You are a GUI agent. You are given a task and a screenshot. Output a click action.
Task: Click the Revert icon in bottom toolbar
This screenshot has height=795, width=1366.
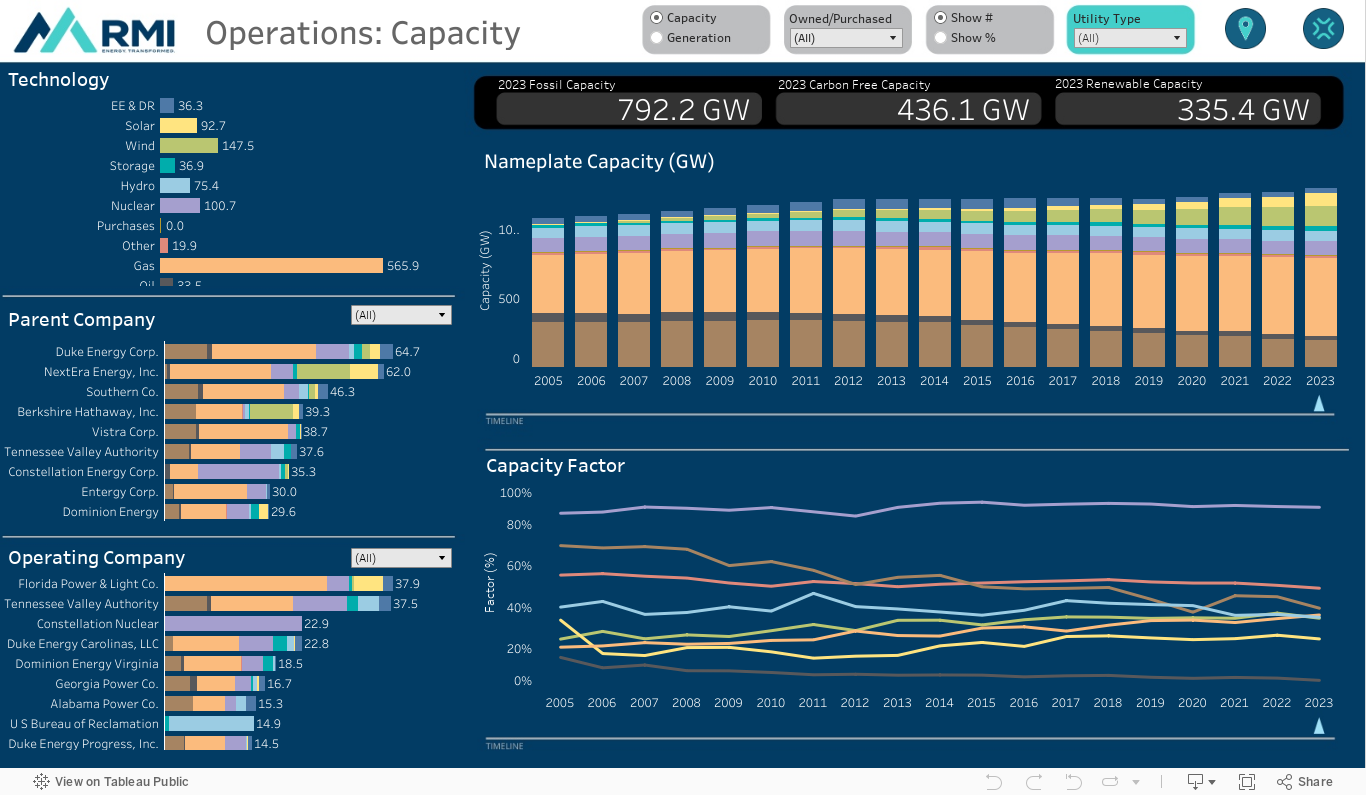(1074, 781)
